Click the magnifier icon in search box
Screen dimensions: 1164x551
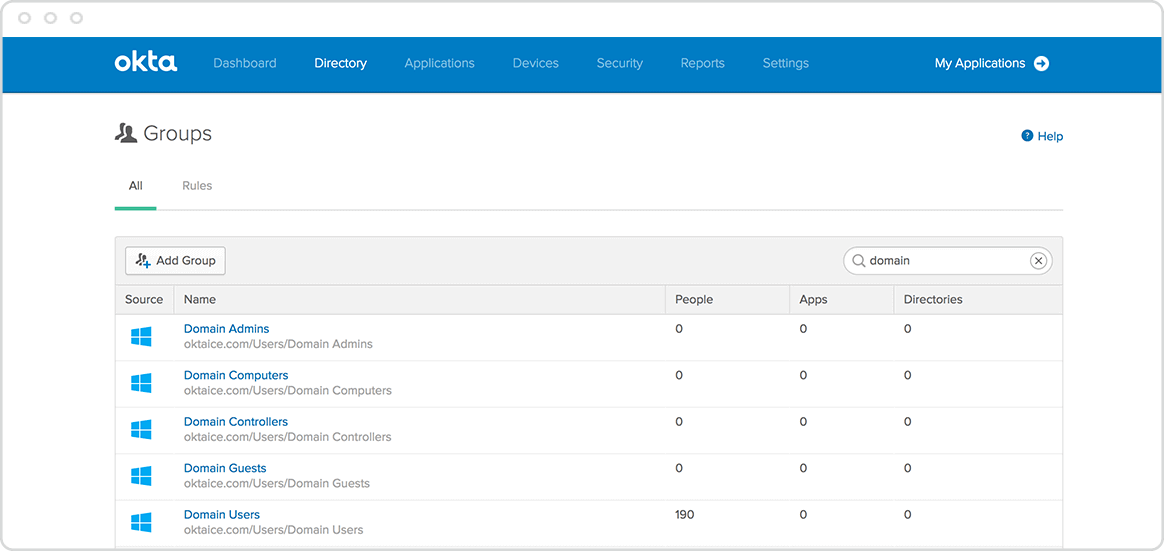coord(858,261)
